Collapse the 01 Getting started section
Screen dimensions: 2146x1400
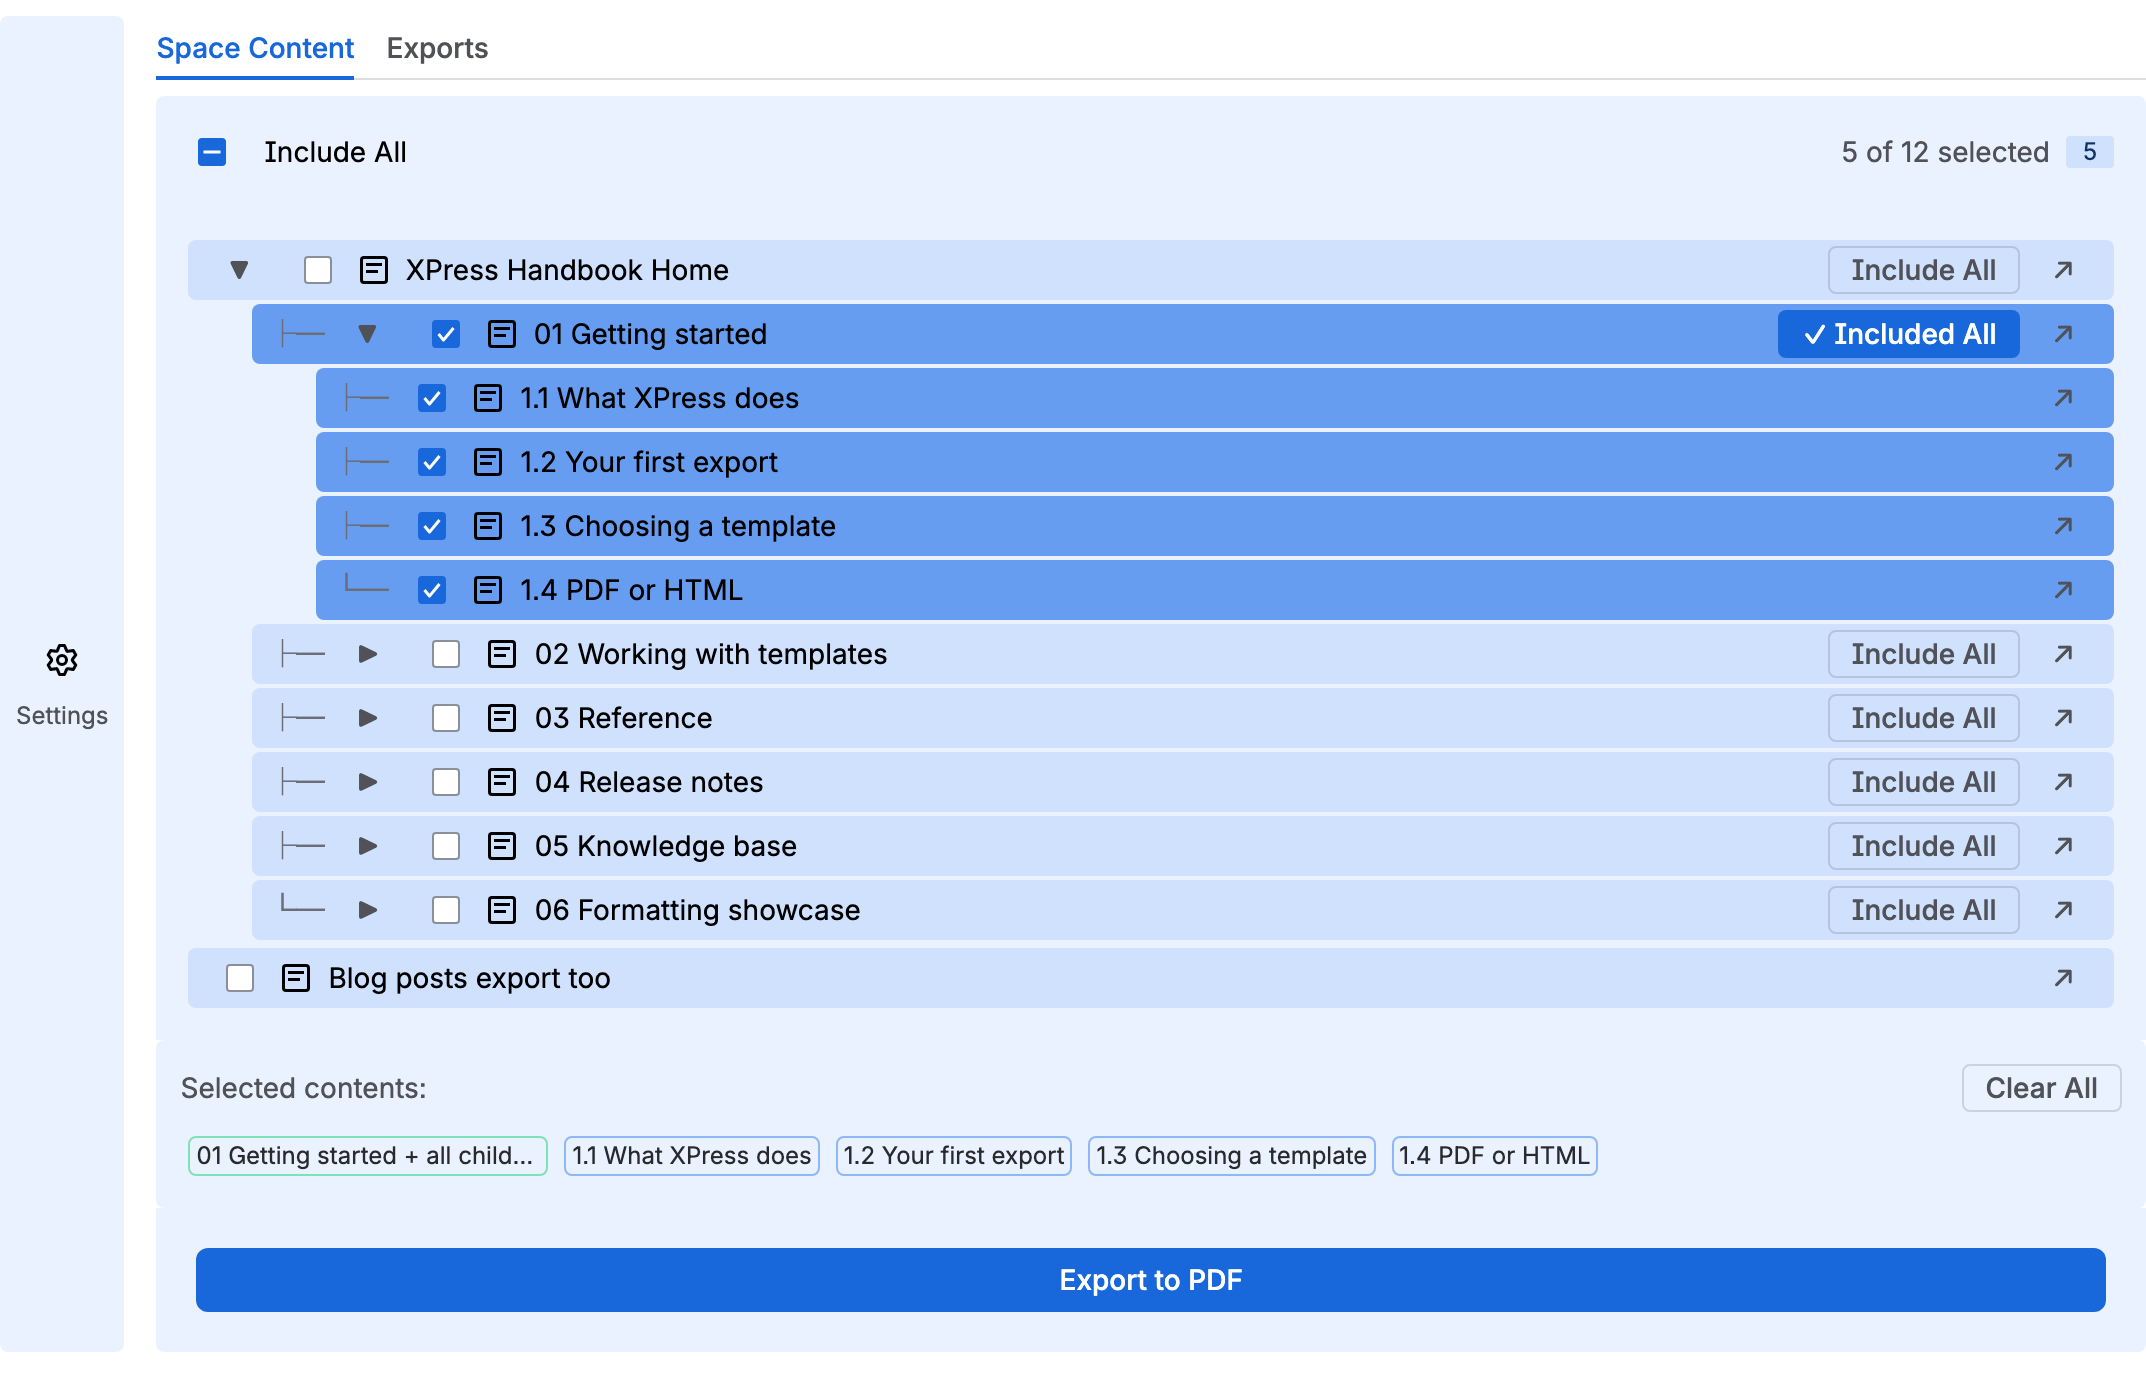pyautogui.click(x=367, y=334)
